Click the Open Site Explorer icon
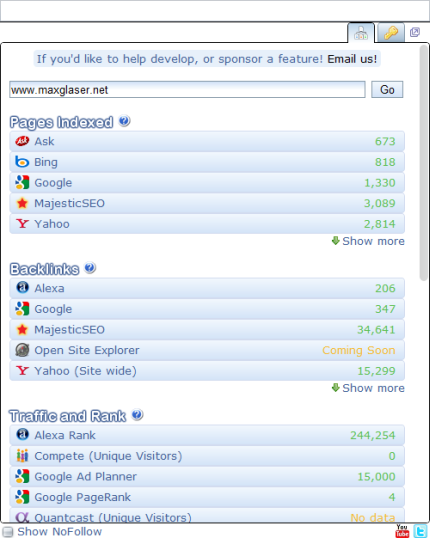This screenshot has width=430, height=538. click(x=22, y=350)
